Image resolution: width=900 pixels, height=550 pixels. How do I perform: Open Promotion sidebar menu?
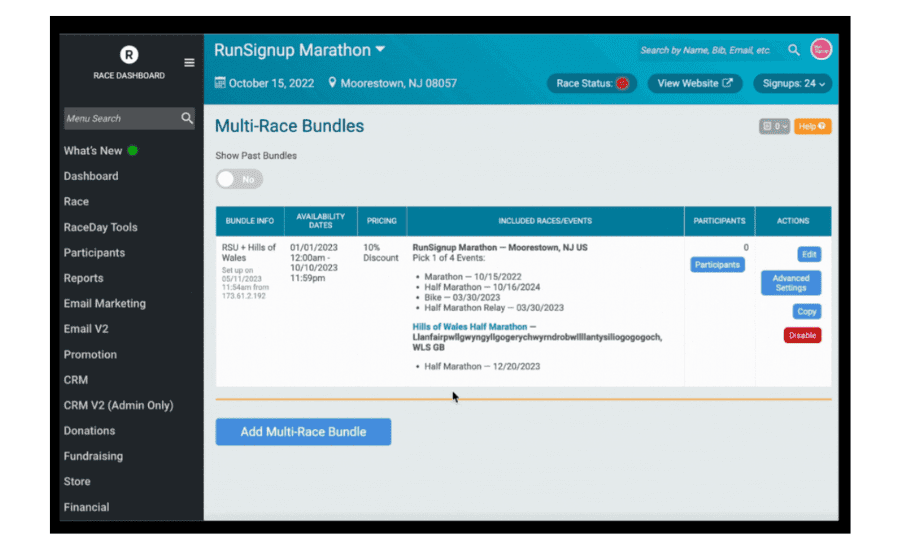90,354
